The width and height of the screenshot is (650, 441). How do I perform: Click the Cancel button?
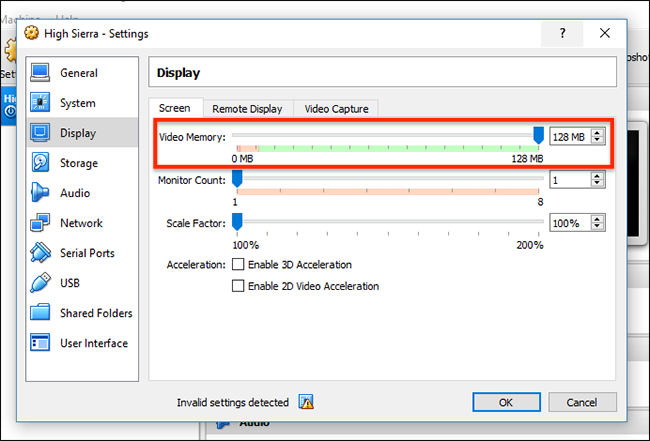(582, 402)
